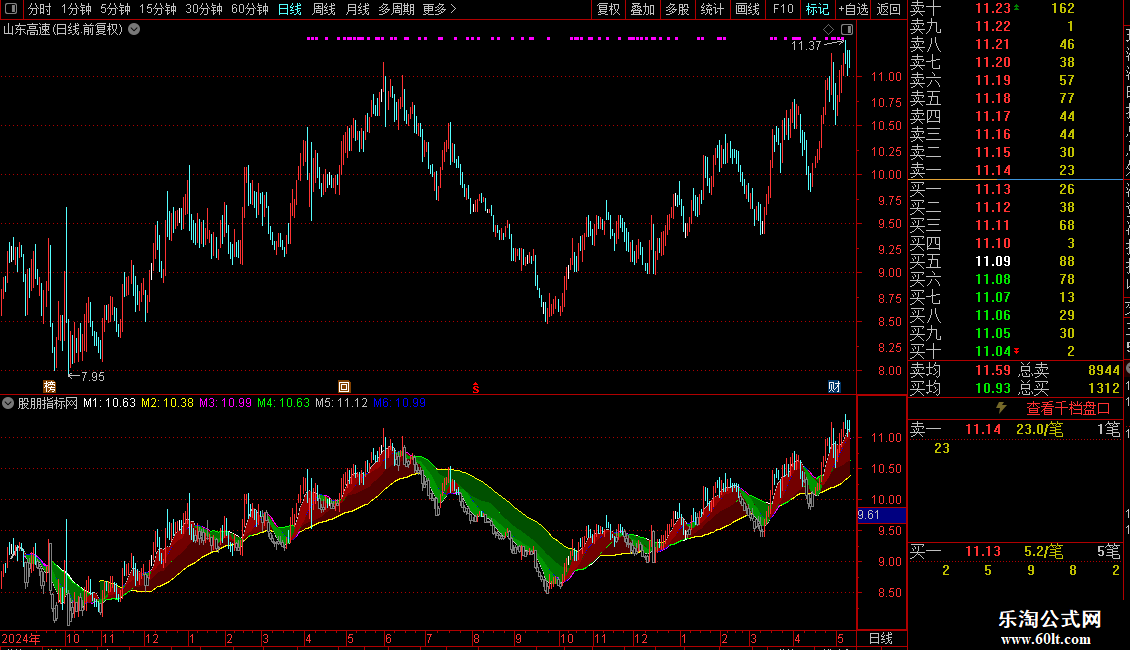This screenshot has height=650, width=1130.
Task: Toggle the 标记 mark option
Action: pyautogui.click(x=817, y=9)
